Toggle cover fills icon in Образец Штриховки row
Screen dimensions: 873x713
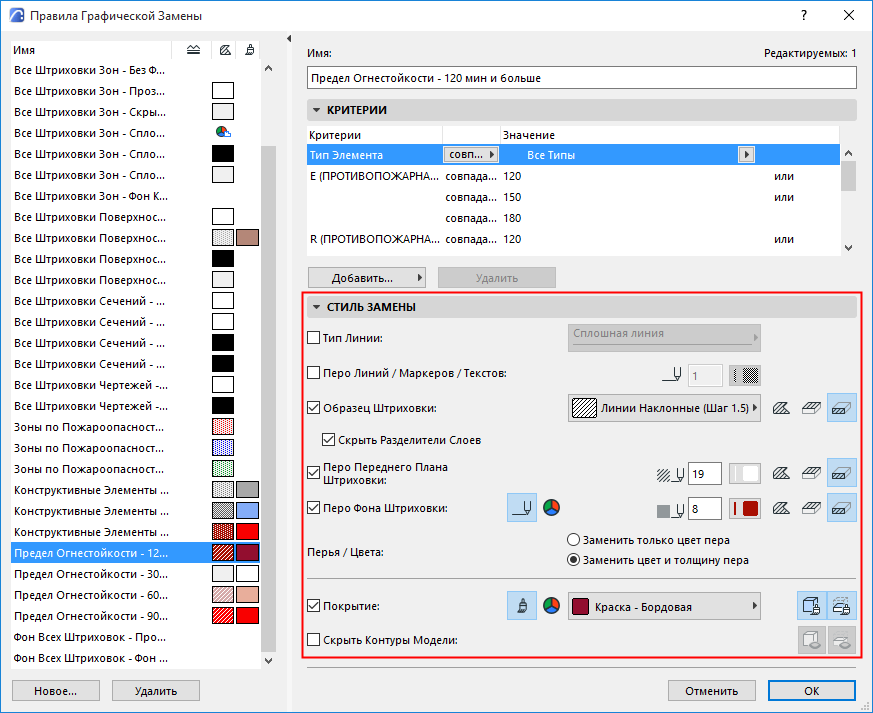click(x=811, y=409)
